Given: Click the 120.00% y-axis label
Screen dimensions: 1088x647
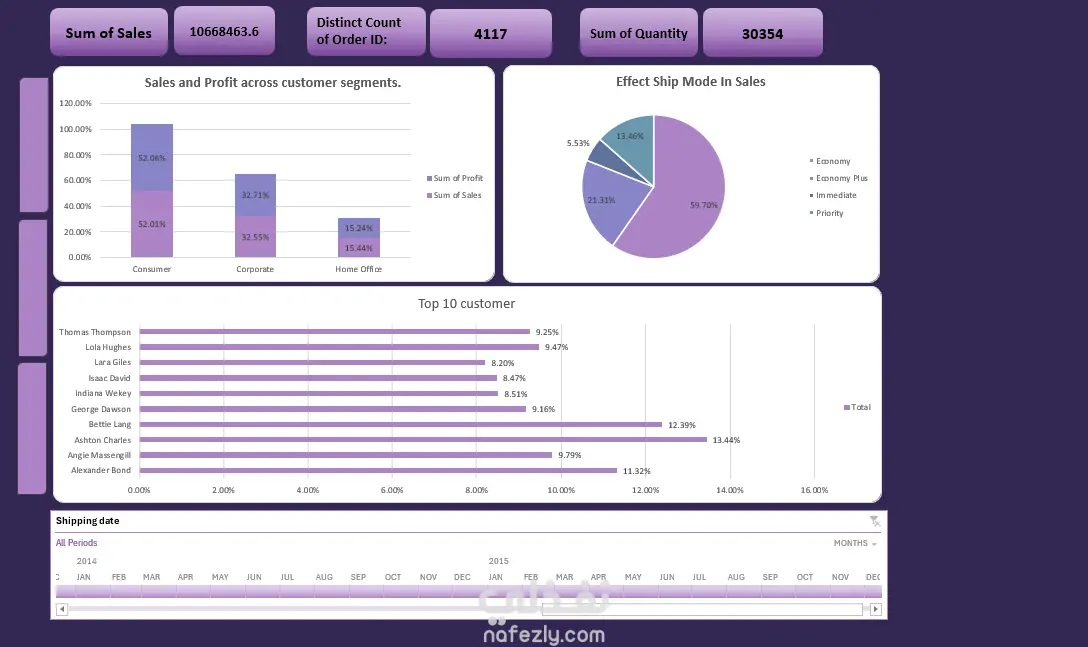Looking at the screenshot, I should click(x=76, y=103).
